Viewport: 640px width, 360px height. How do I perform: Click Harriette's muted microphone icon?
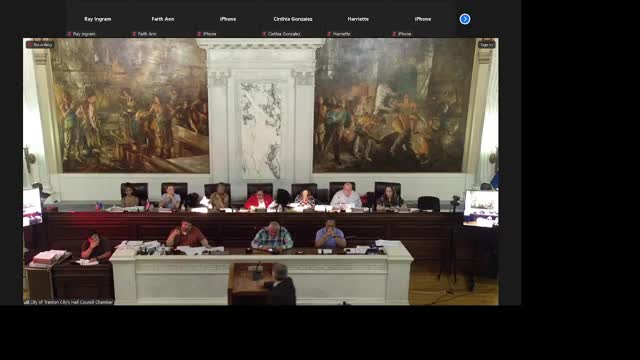point(329,34)
